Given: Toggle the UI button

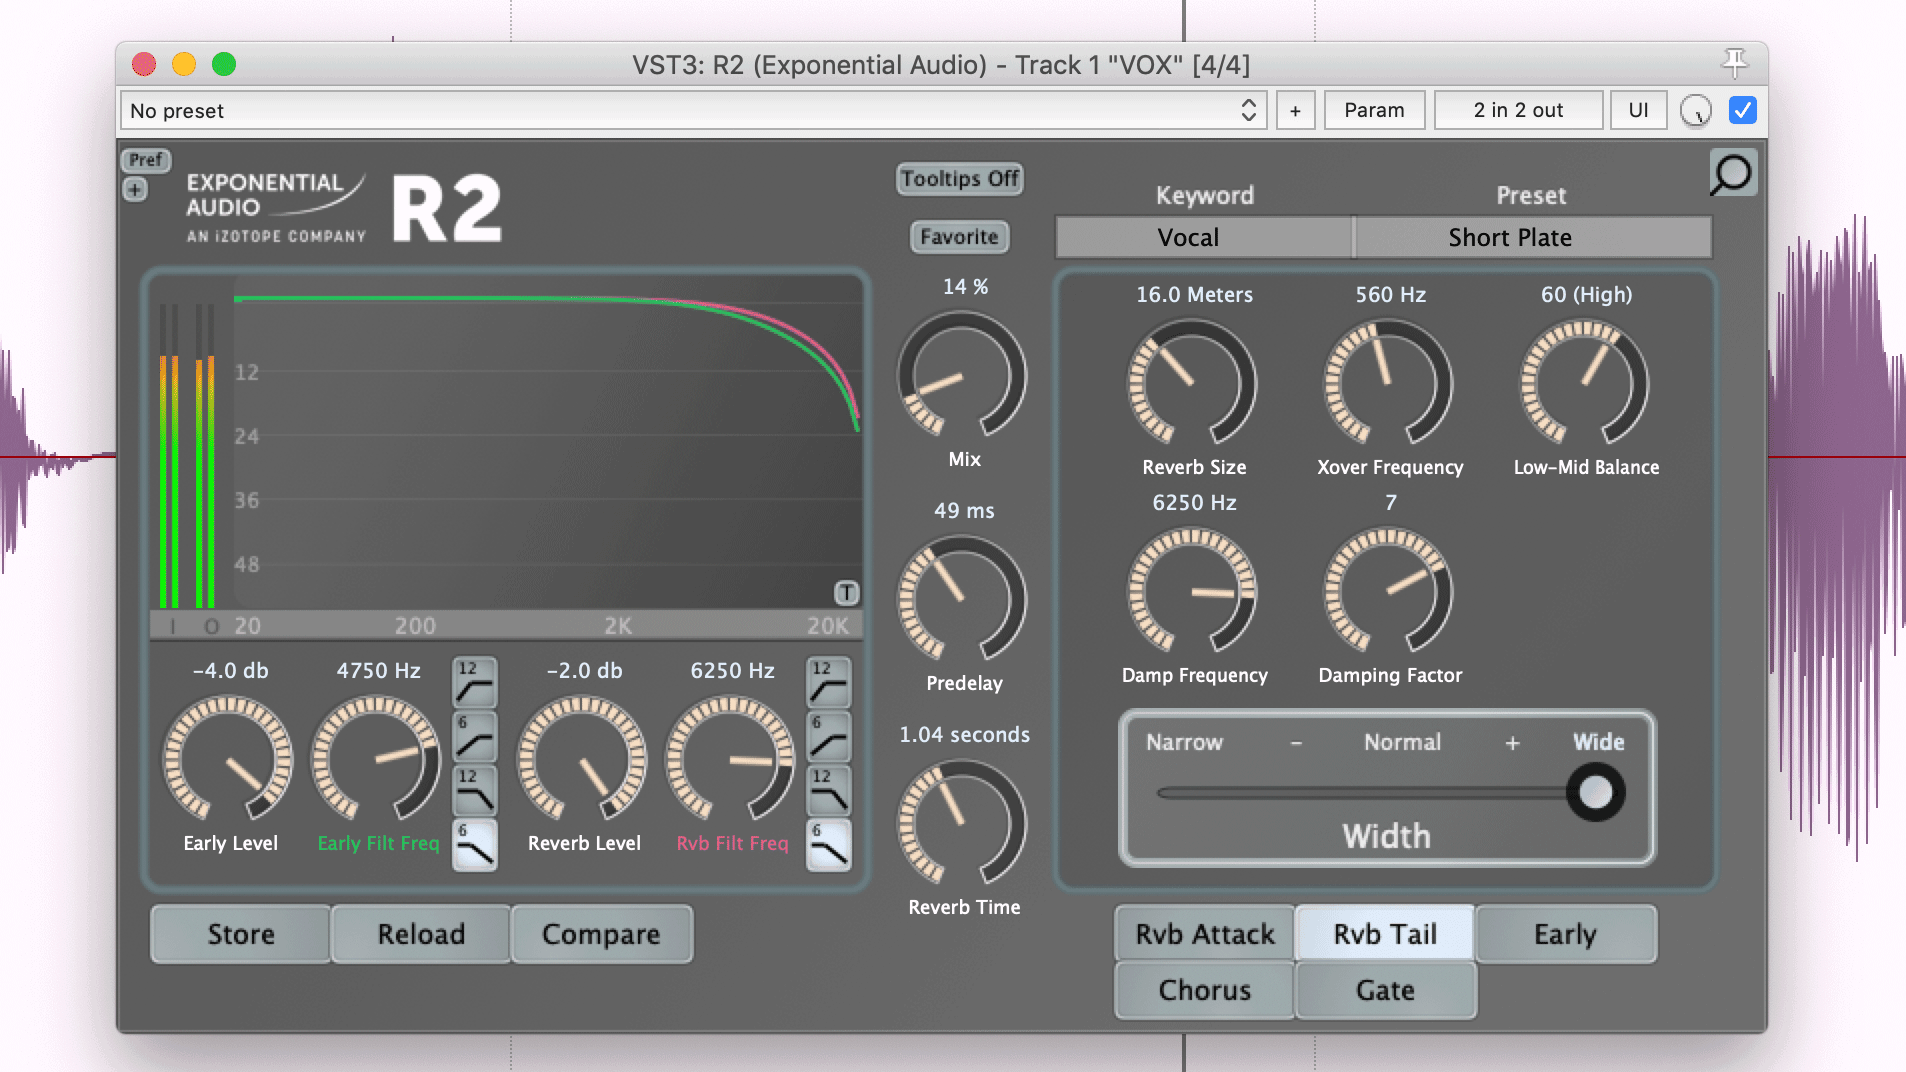Looking at the screenshot, I should 1638,110.
